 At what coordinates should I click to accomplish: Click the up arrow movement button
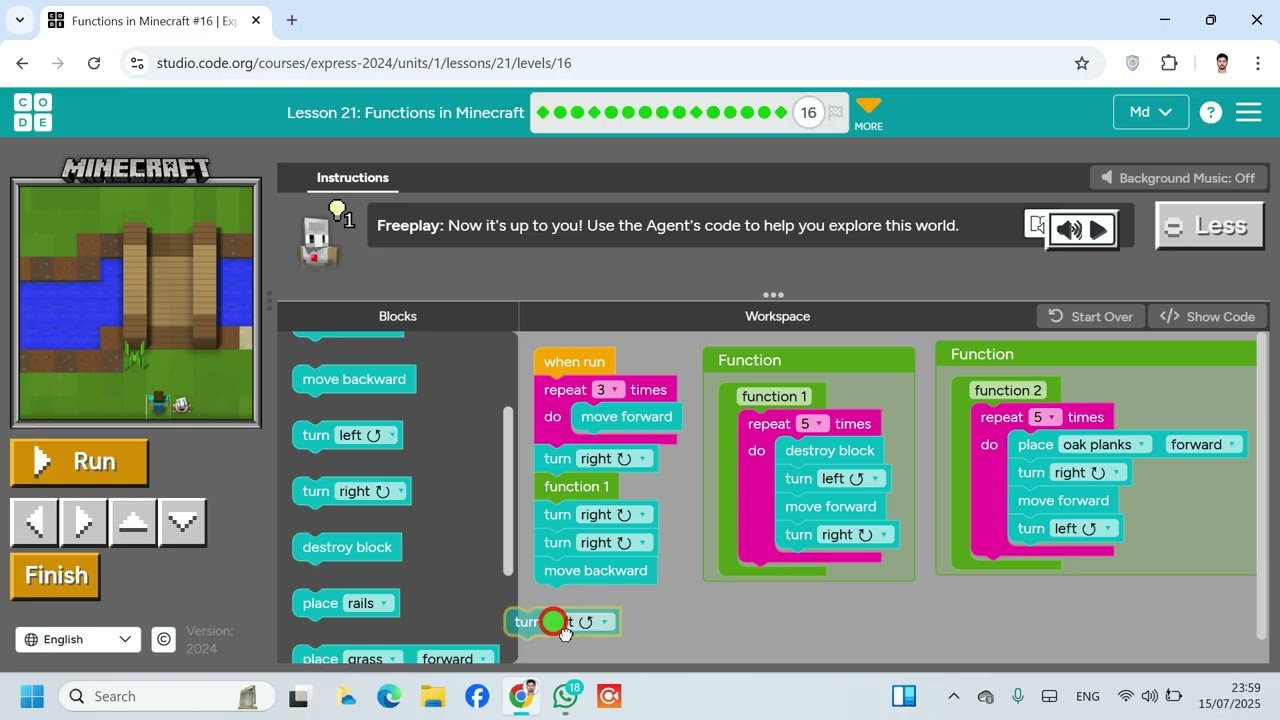click(x=133, y=521)
